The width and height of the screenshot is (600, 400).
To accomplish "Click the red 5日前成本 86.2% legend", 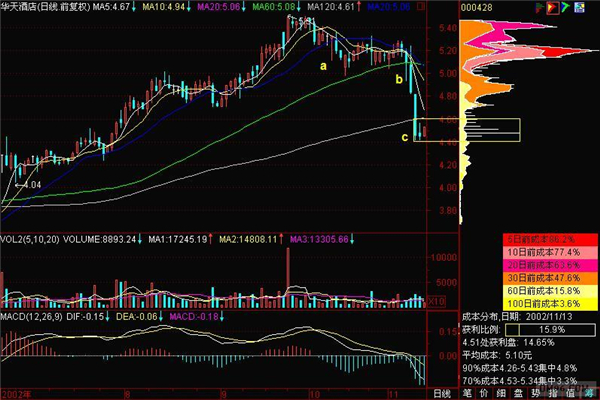I will (550, 240).
